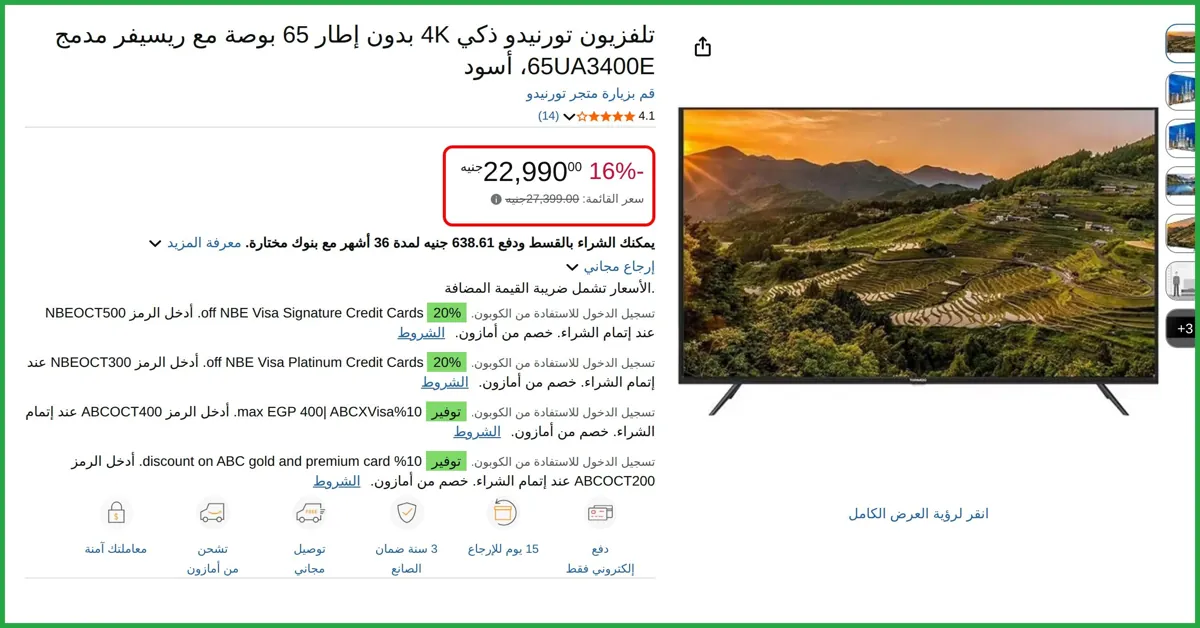This screenshot has height=628, width=1200.
Task: Select the selected sunset terraces thumbnail
Action: [x=1183, y=42]
